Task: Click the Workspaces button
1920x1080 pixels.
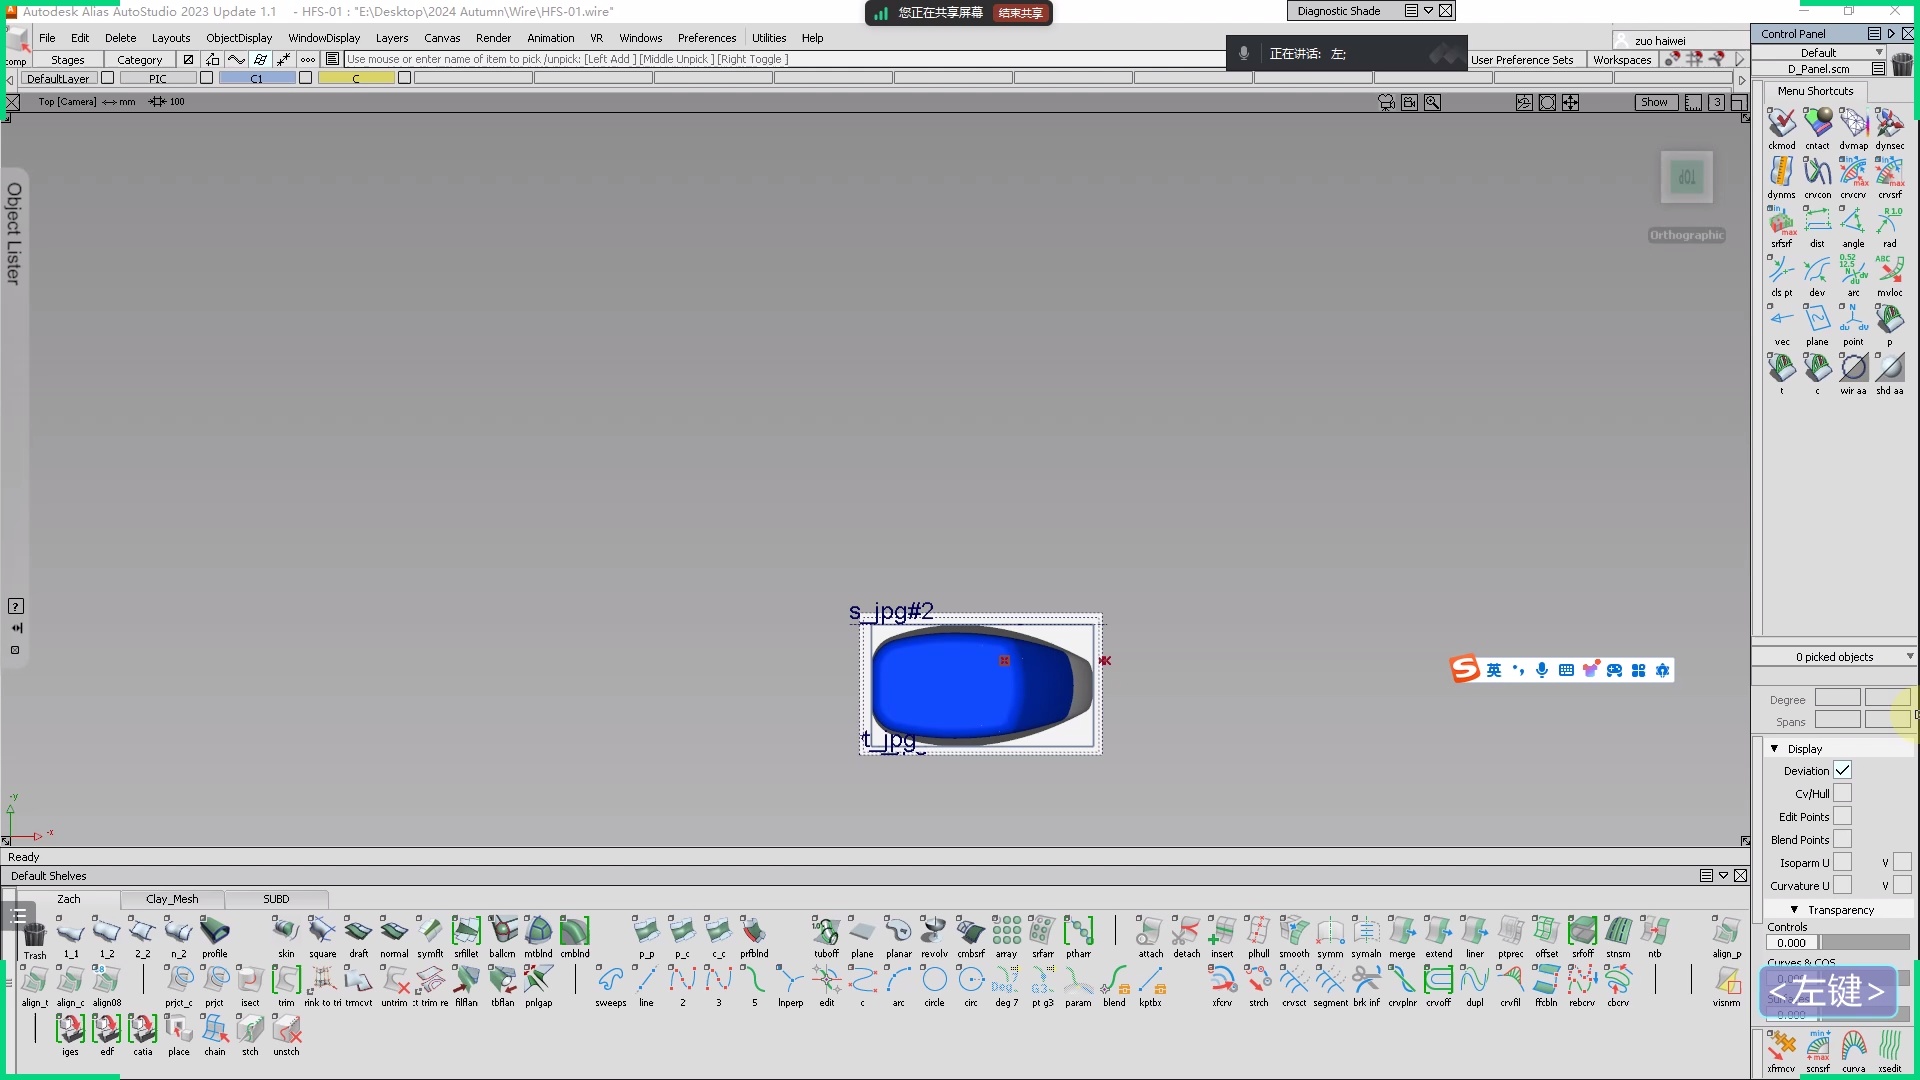Action: click(x=1621, y=60)
